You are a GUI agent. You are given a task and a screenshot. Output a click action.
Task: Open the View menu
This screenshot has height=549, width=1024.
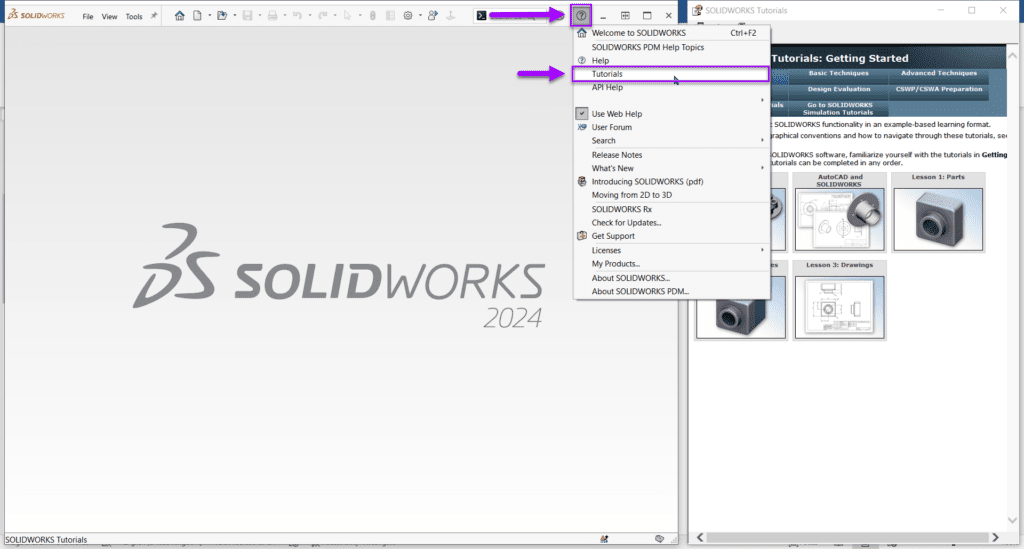109,16
